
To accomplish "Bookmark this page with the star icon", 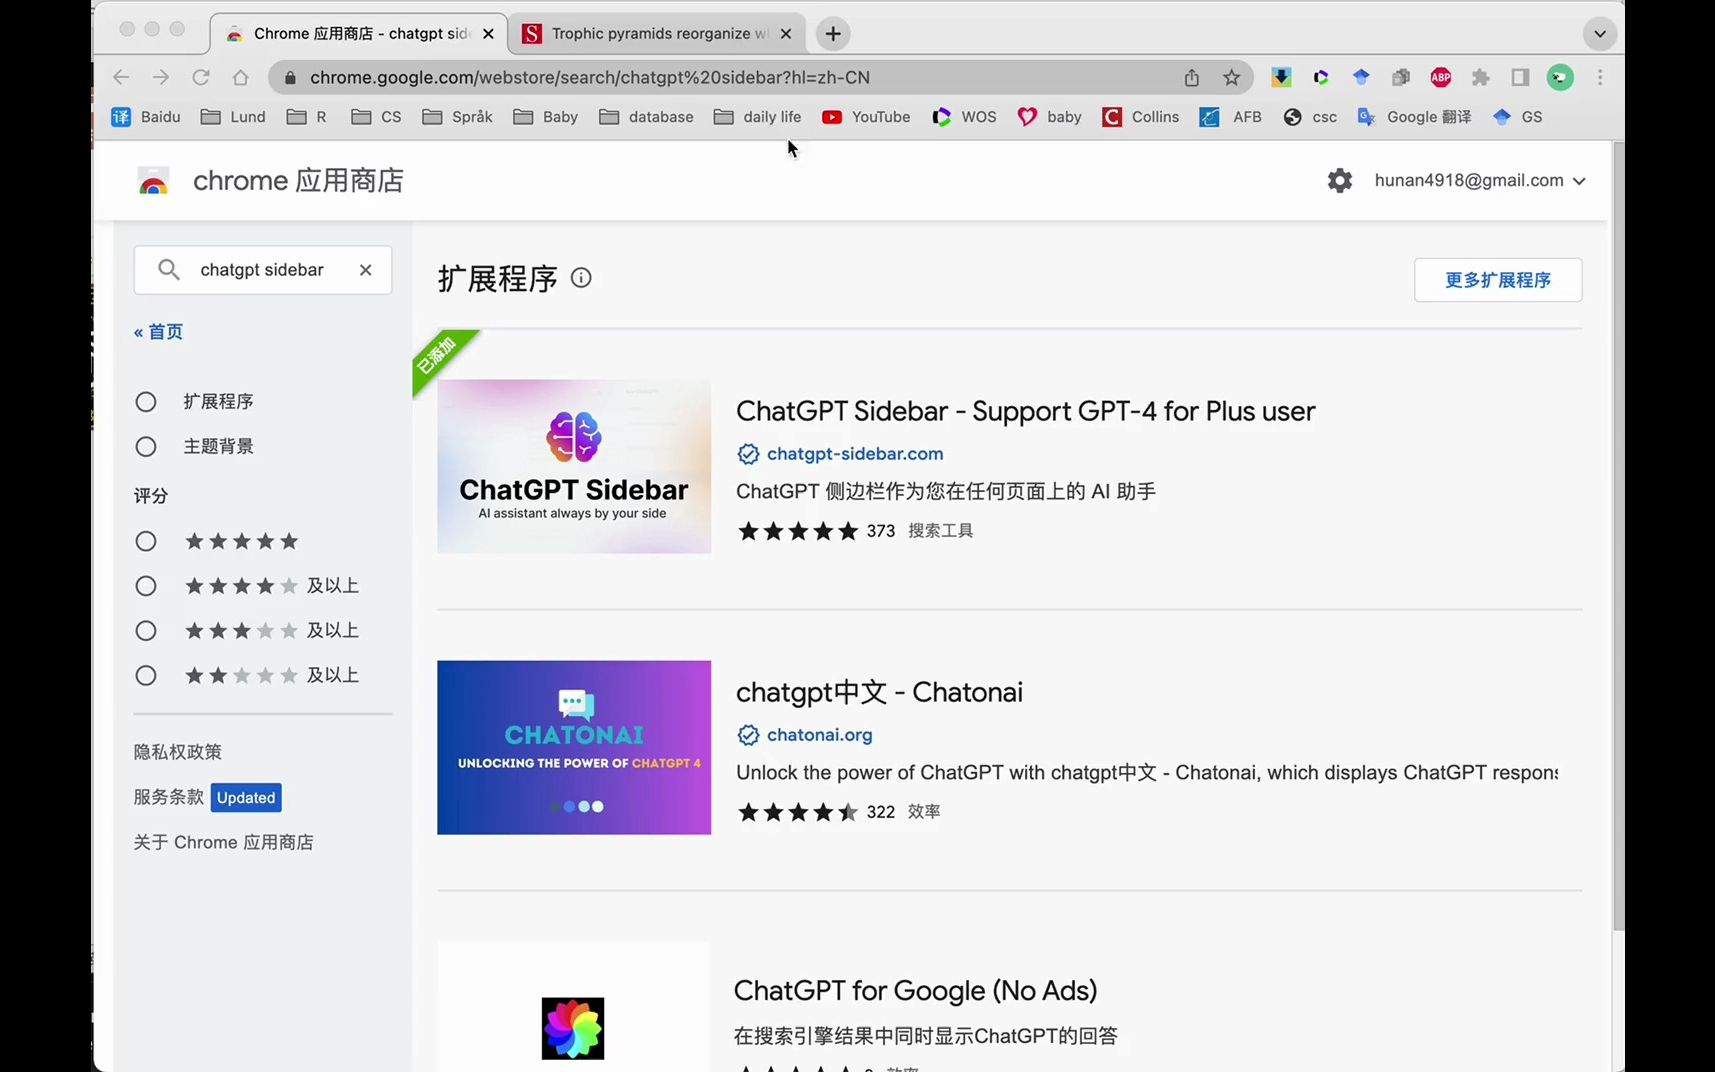I will 1229,77.
